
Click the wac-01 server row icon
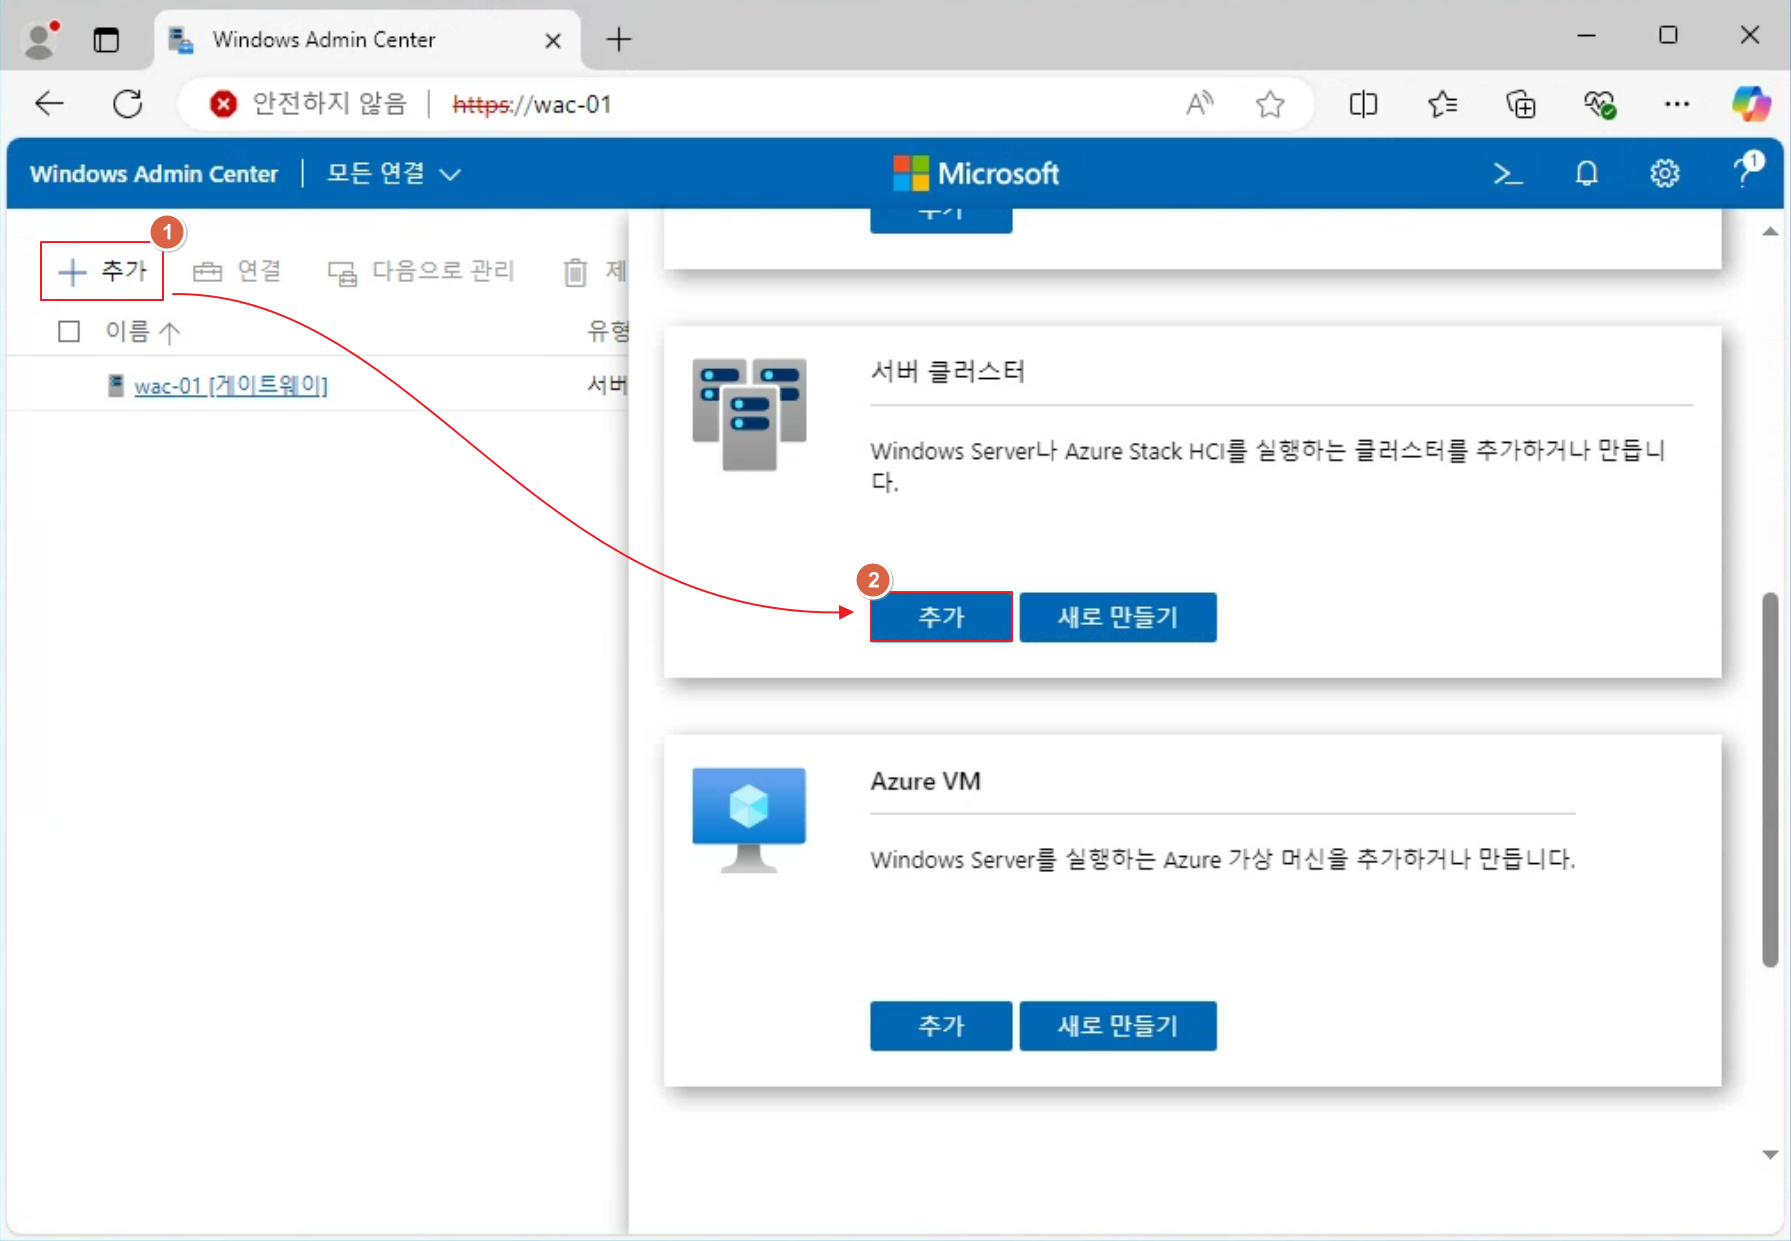(116, 385)
